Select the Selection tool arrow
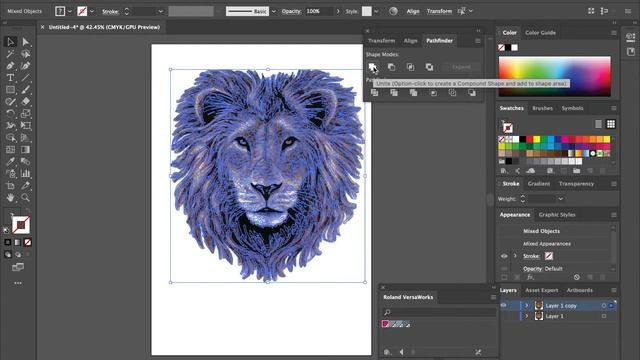Viewport: 640px width, 360px height. [x=10, y=42]
